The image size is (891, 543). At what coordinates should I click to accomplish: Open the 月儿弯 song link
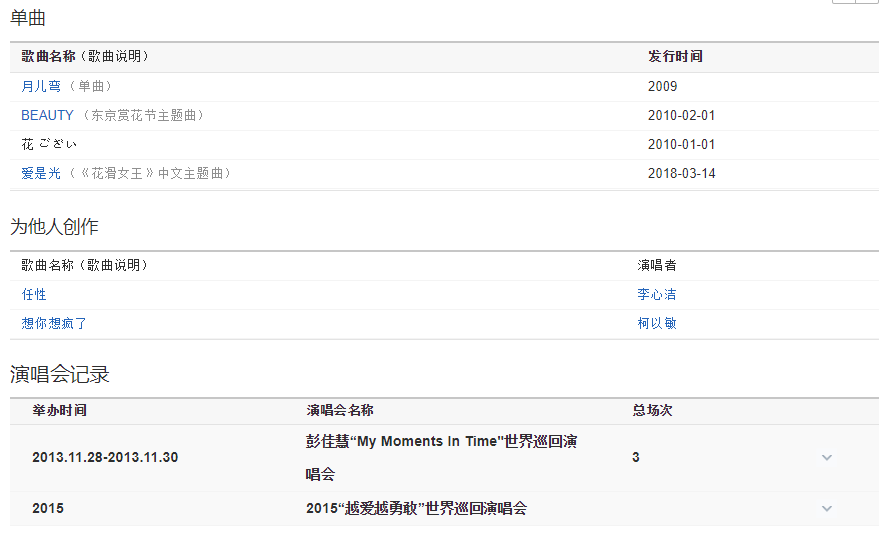[x=41, y=87]
